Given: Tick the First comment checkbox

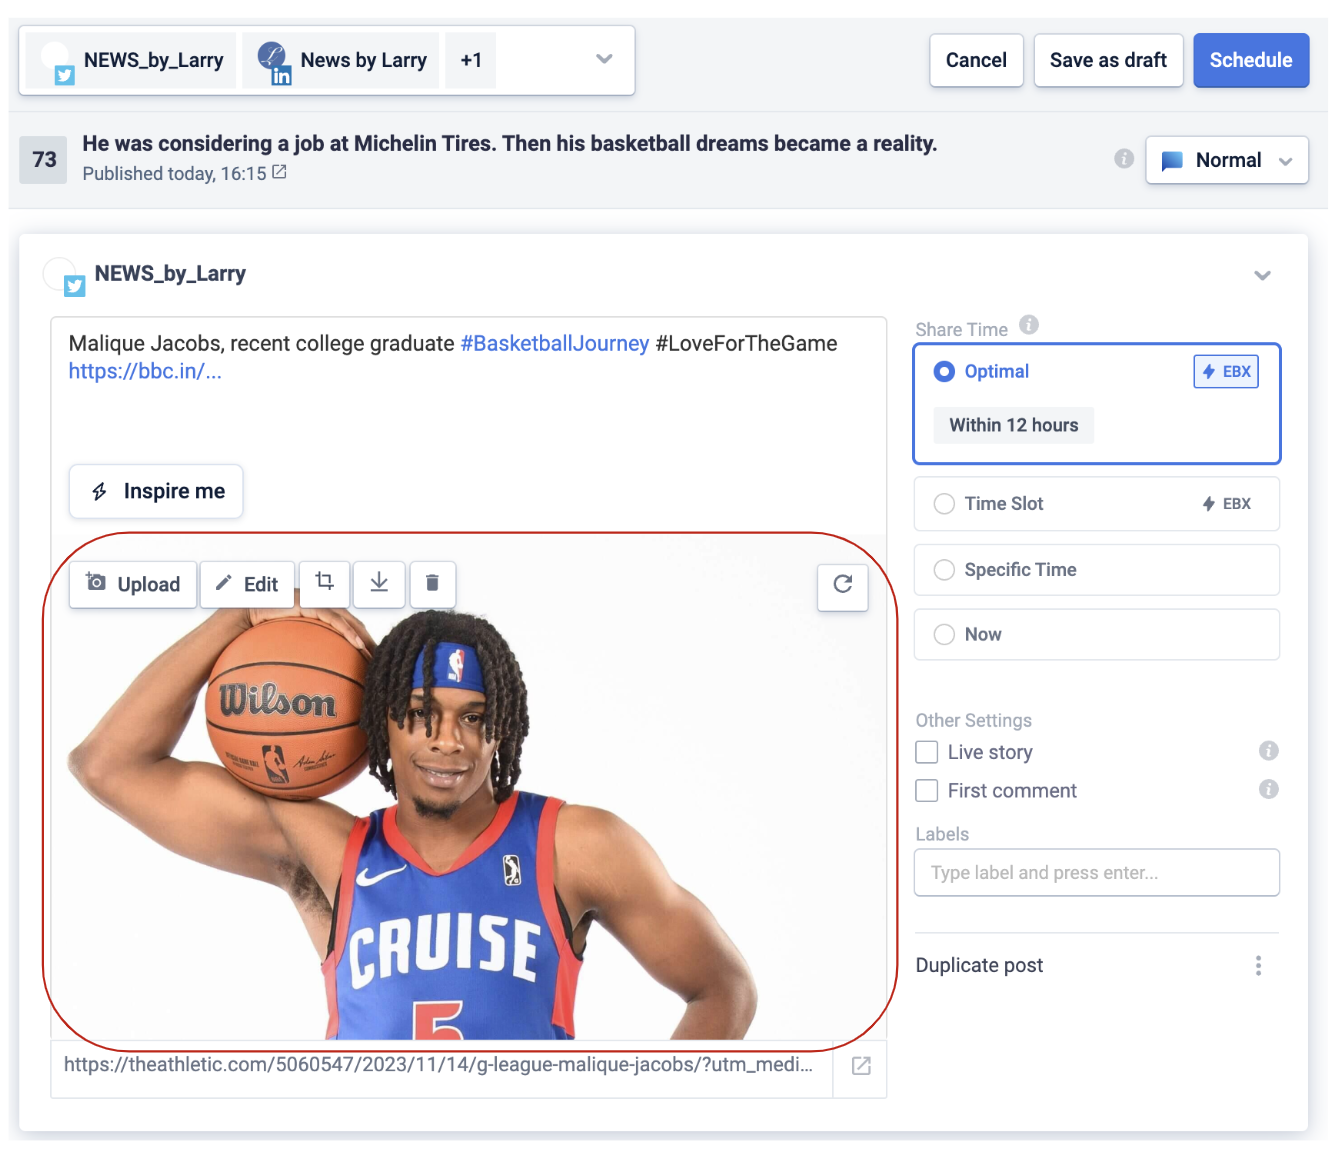Looking at the screenshot, I should click(927, 791).
